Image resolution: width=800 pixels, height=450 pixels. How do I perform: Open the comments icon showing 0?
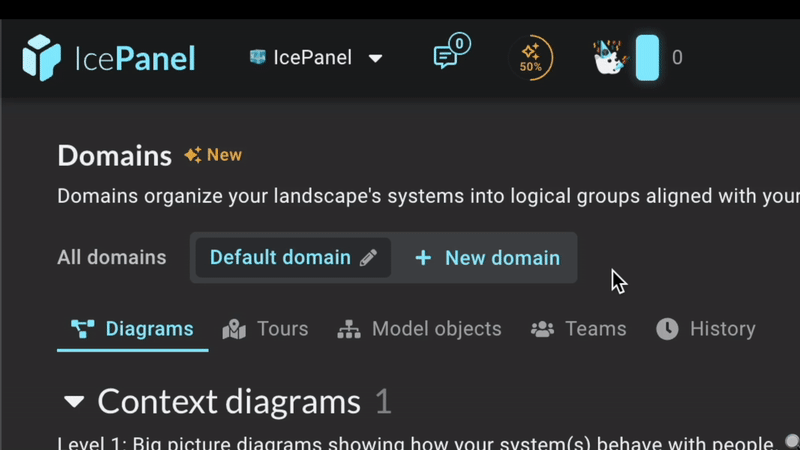click(x=452, y=52)
